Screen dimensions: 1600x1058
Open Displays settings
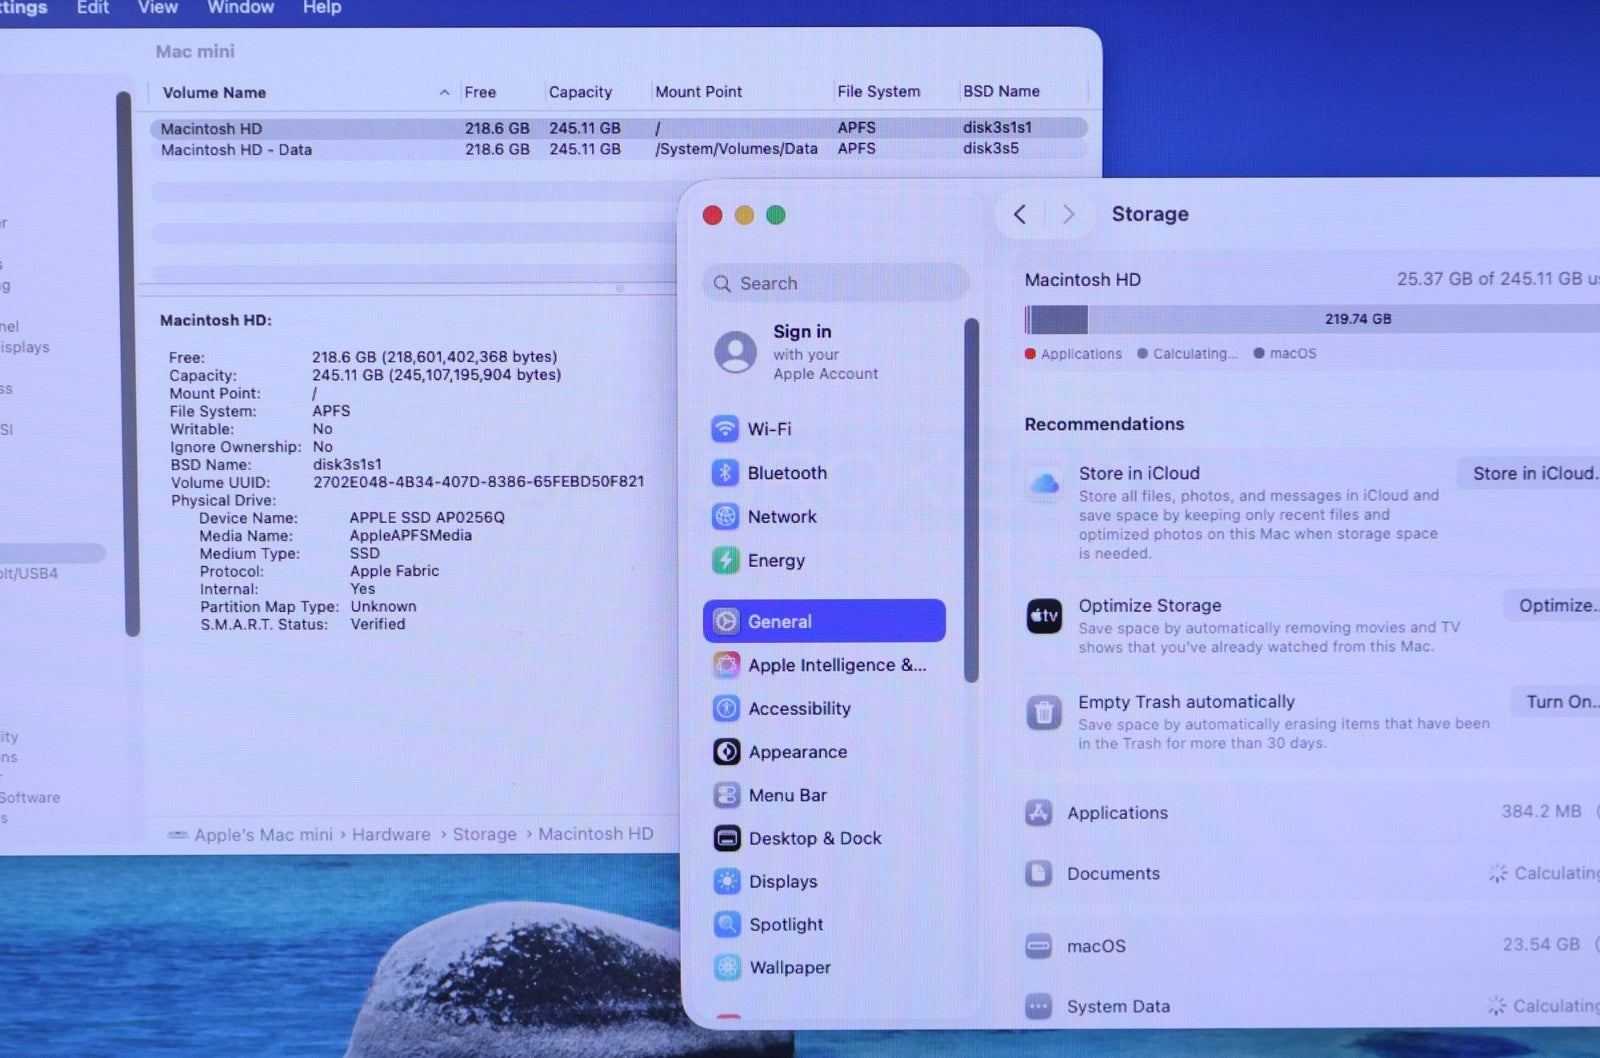782,882
